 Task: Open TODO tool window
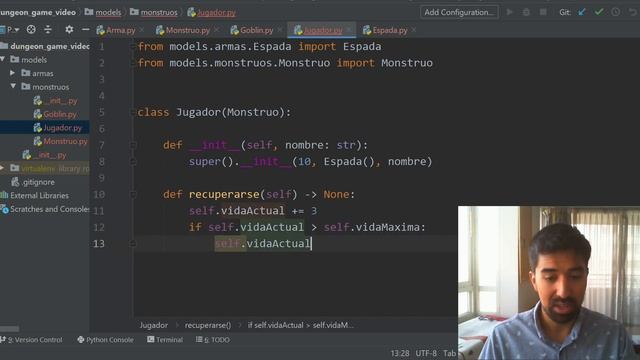(213, 340)
